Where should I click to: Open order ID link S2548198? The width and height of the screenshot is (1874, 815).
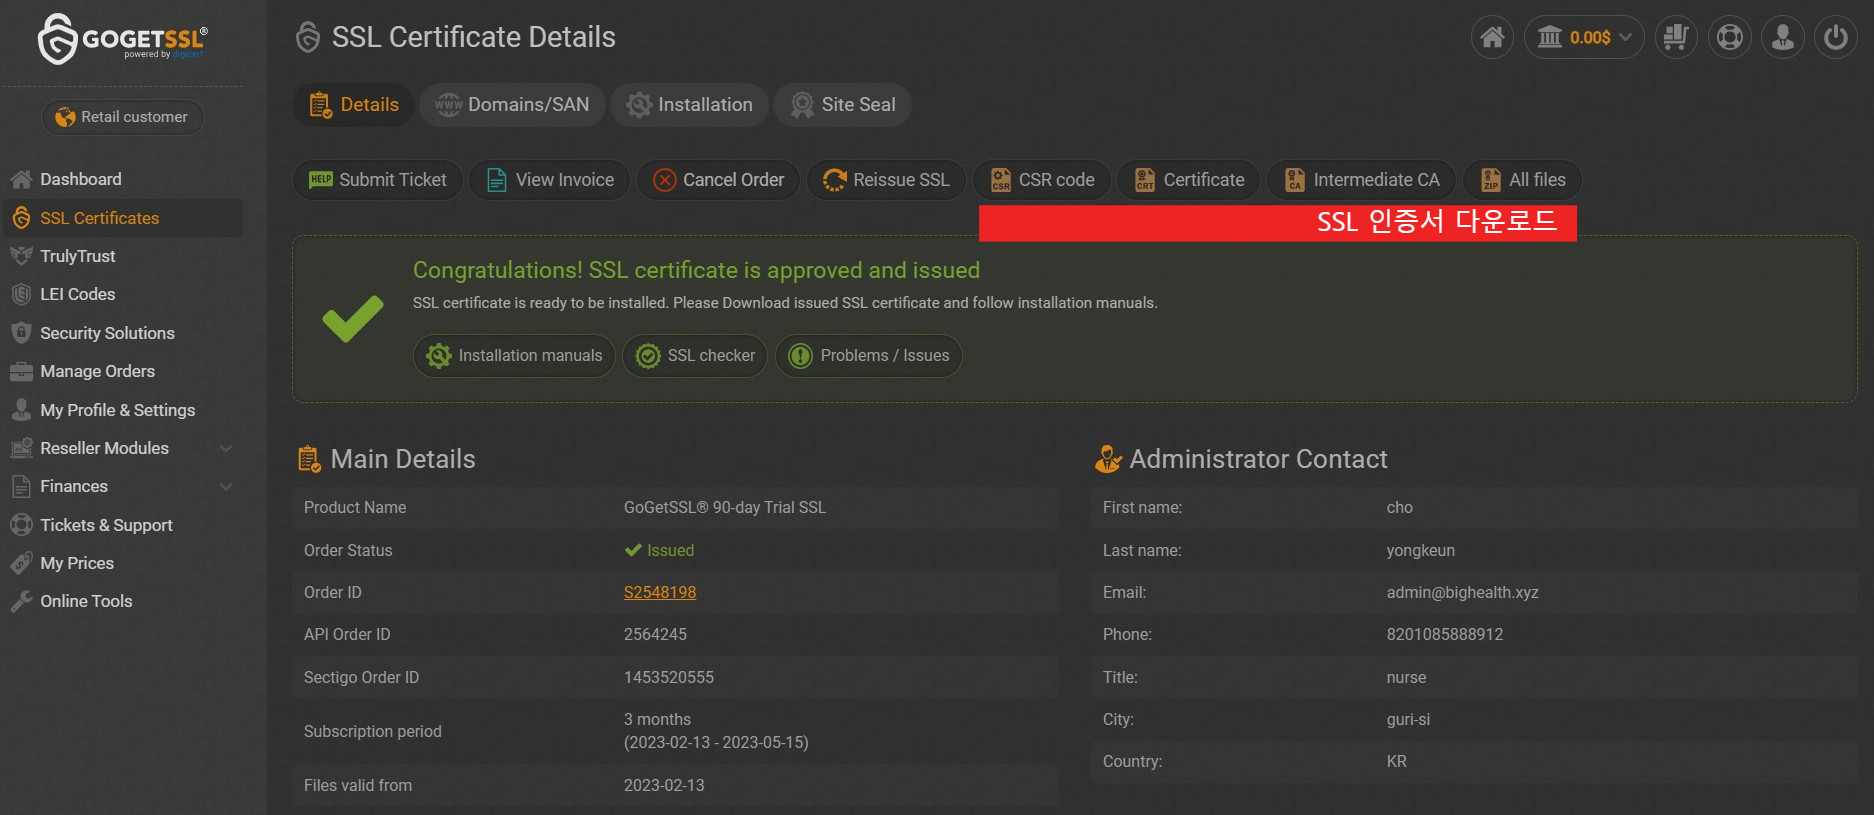[660, 592]
